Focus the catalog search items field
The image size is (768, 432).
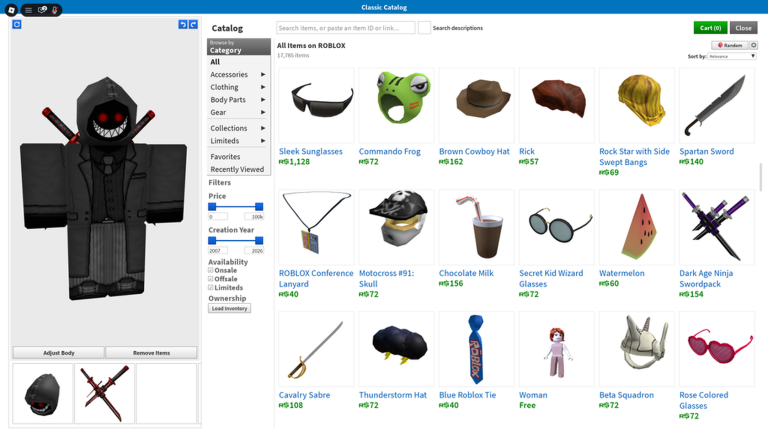(x=346, y=28)
